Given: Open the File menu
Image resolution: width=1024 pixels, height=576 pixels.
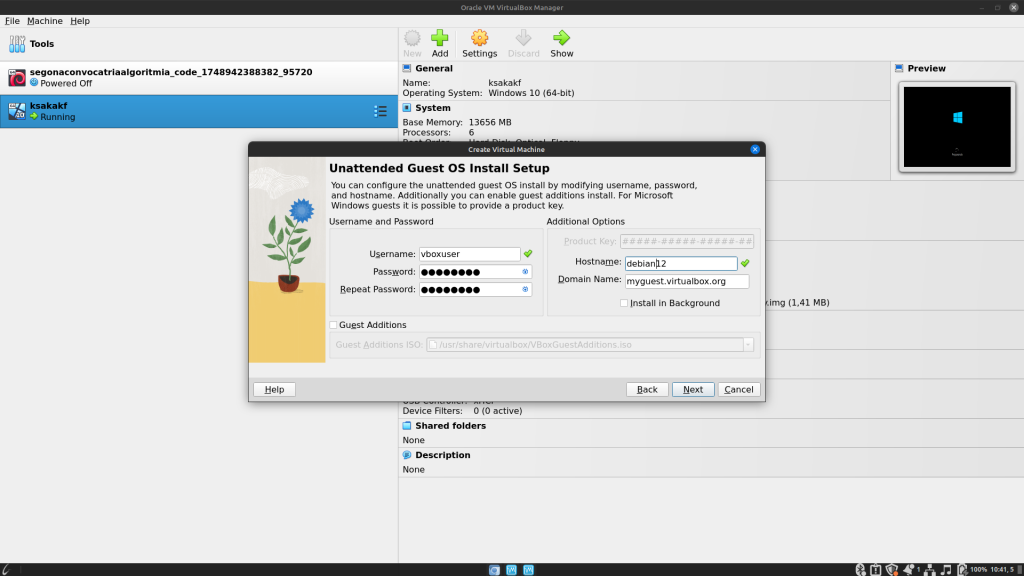Looking at the screenshot, I should pyautogui.click(x=12, y=21).
